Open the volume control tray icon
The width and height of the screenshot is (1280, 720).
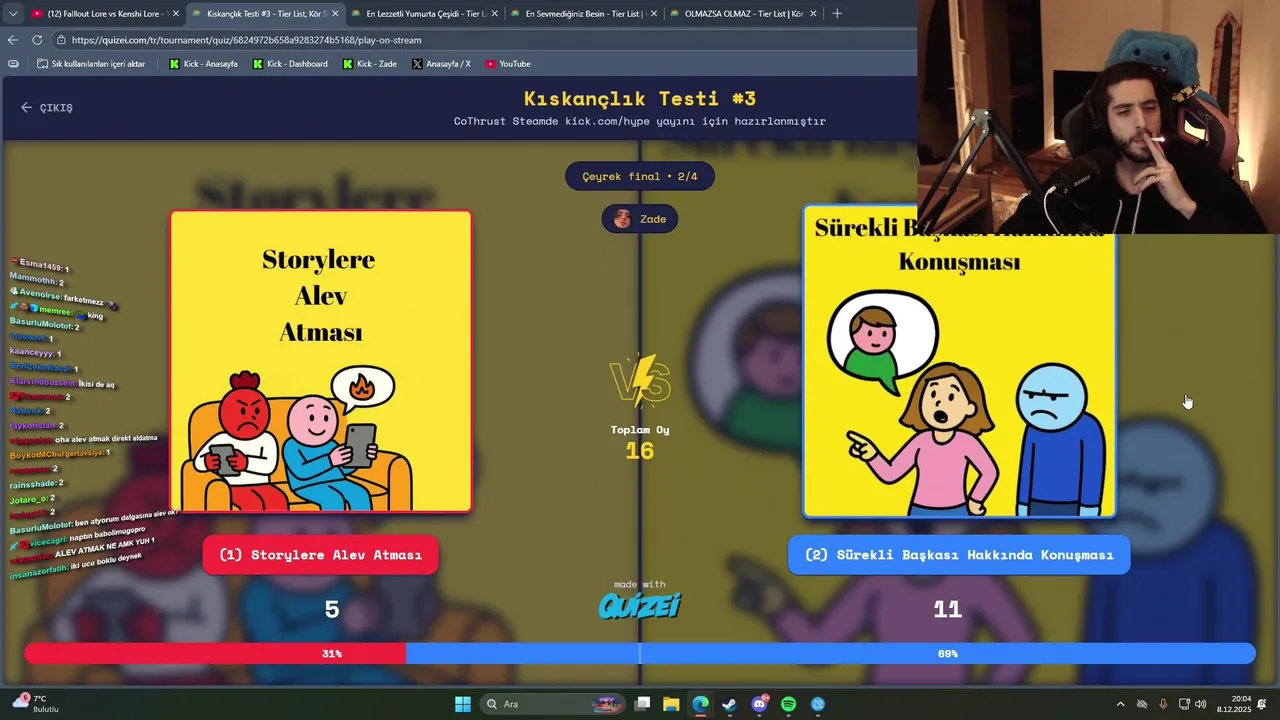coord(1200,704)
